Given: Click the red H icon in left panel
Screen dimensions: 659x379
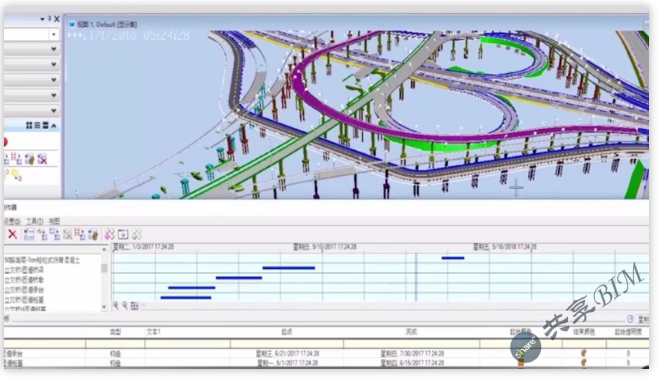Looking at the screenshot, I should coord(17,159).
